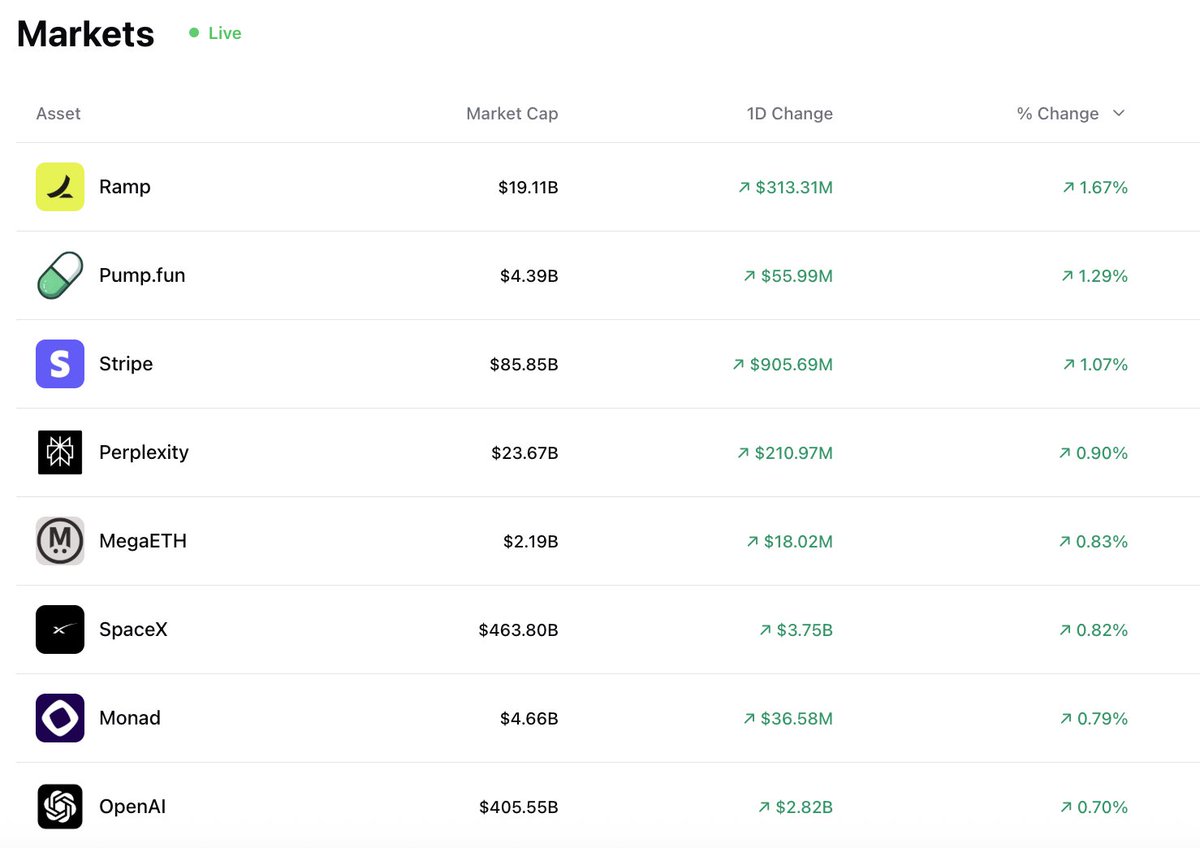Click Stripe 1D change $905.69M
The height and width of the screenshot is (848, 1200).
click(x=783, y=364)
